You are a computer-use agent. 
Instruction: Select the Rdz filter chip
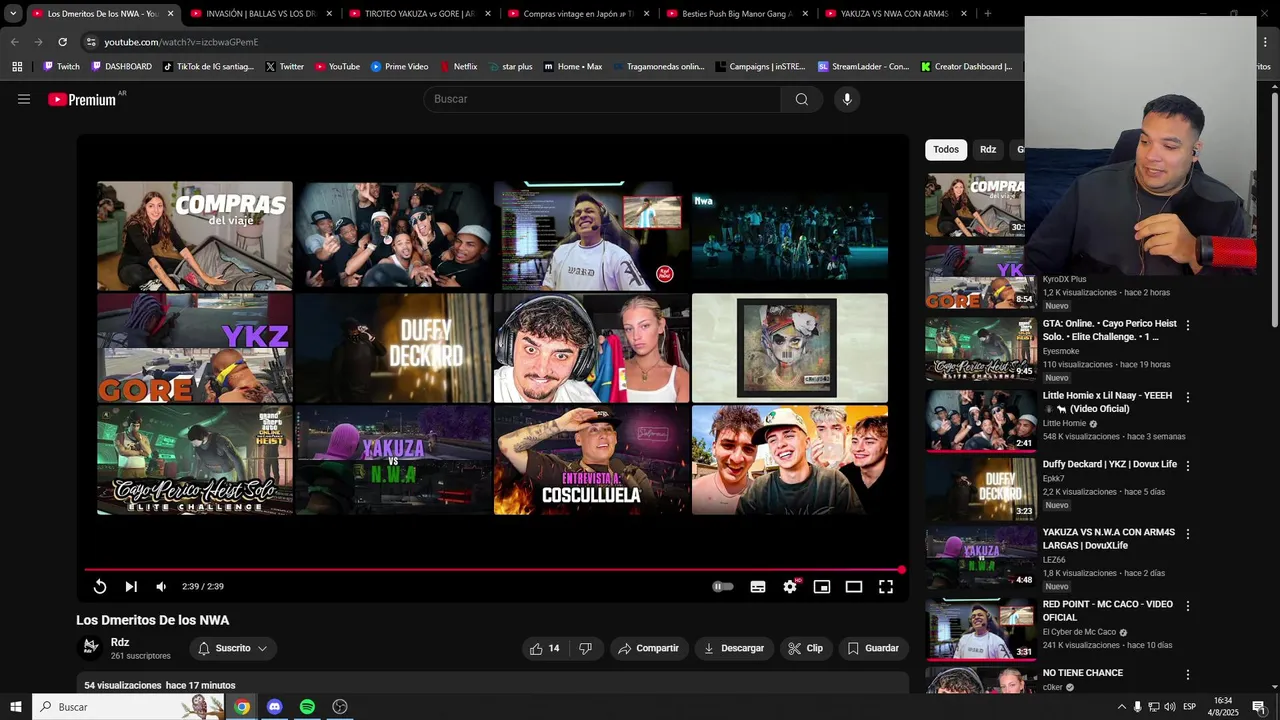(x=988, y=150)
